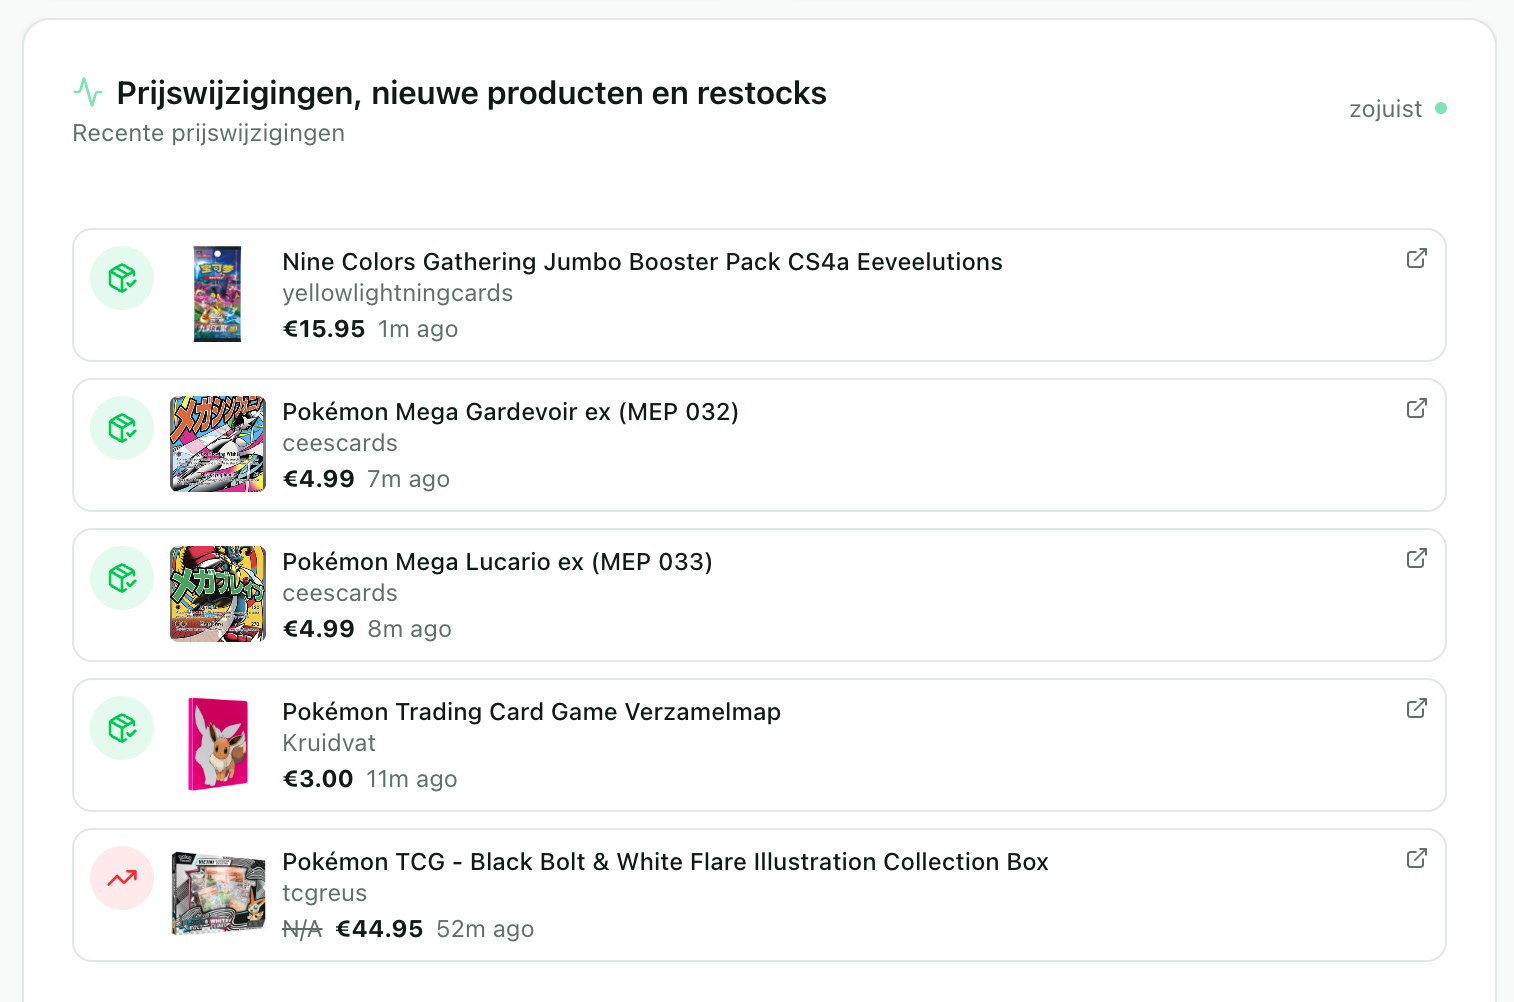Click restock icon beside Nine Colors Gathering

tap(122, 278)
